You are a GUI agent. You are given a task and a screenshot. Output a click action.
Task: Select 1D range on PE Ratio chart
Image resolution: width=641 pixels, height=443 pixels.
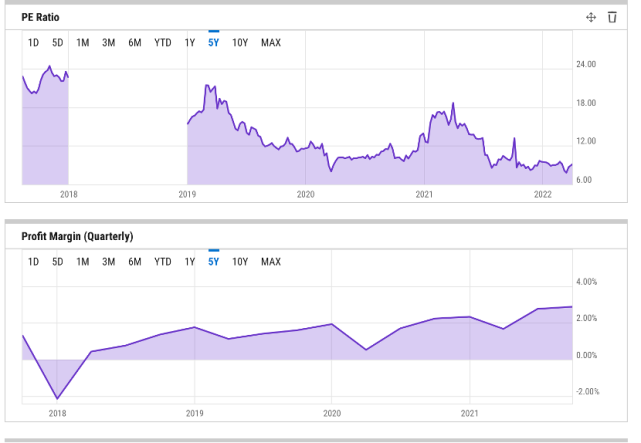pyautogui.click(x=33, y=43)
